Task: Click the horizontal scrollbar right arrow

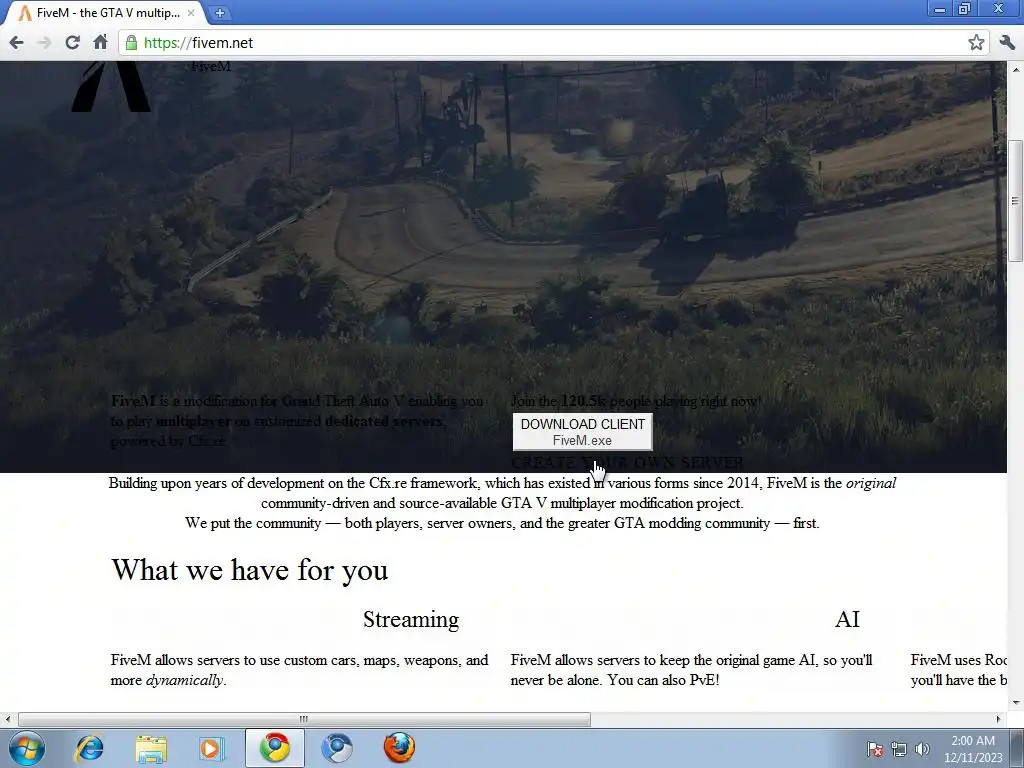Action: [x=999, y=719]
